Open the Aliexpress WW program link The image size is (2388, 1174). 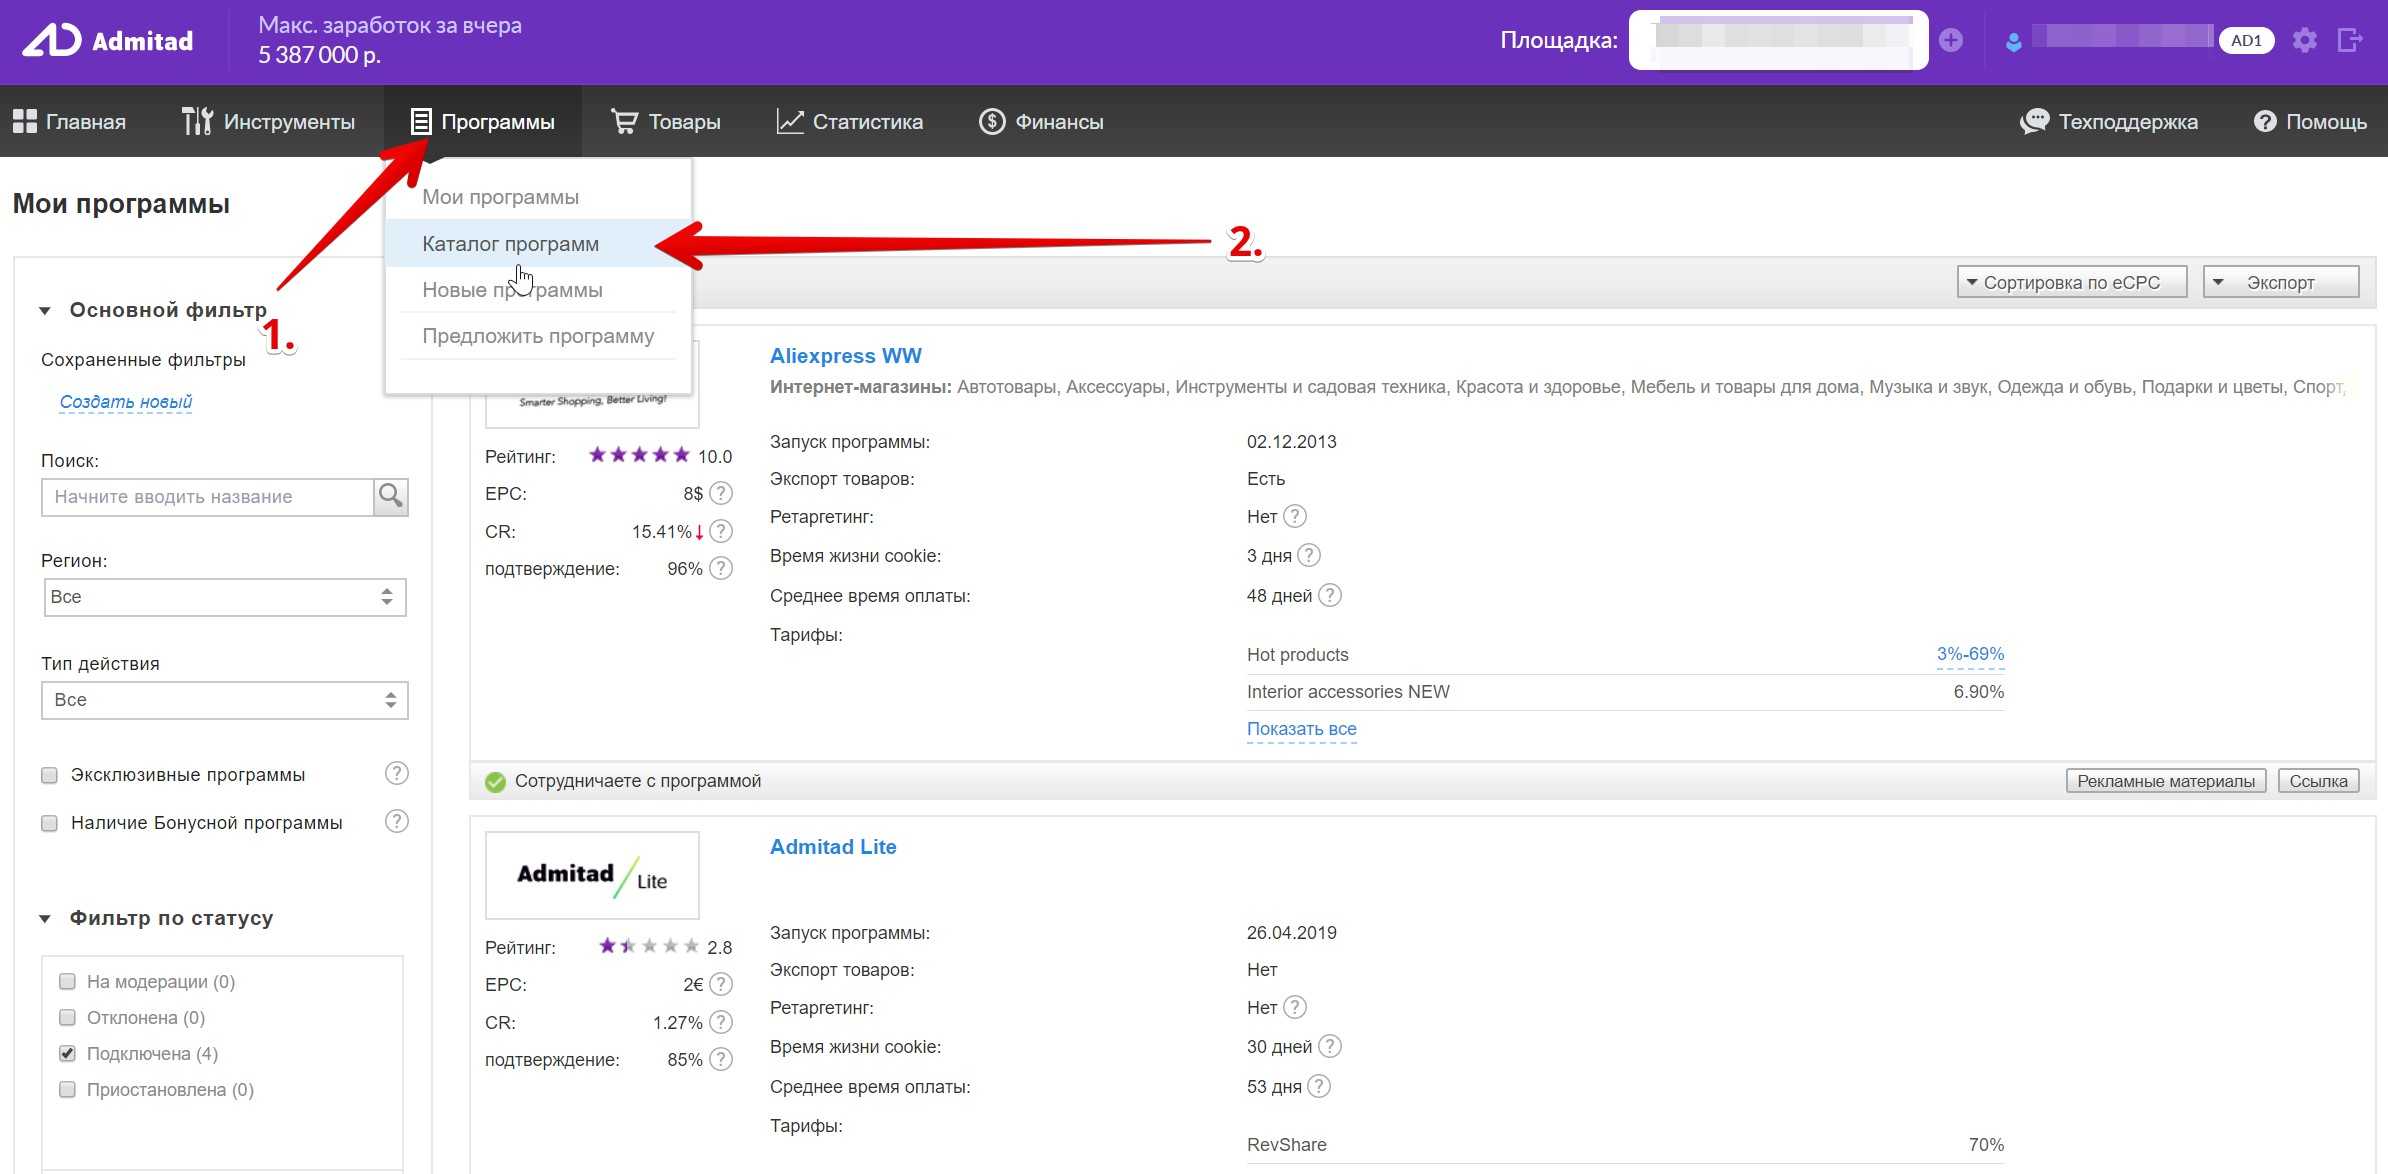pyautogui.click(x=846, y=356)
